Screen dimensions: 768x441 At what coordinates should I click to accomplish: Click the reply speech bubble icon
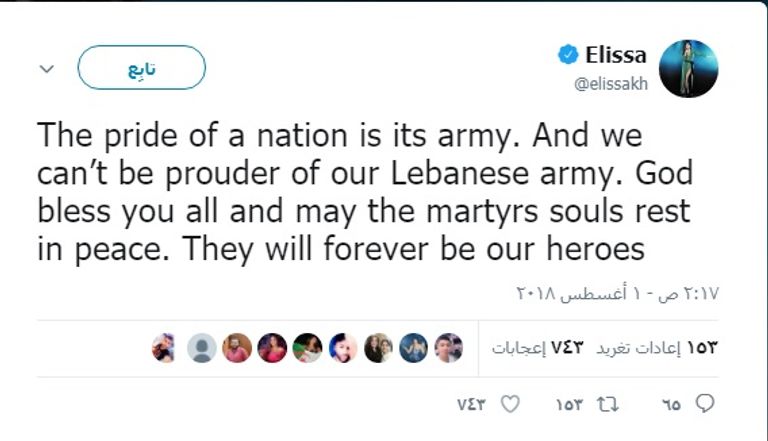click(x=705, y=404)
